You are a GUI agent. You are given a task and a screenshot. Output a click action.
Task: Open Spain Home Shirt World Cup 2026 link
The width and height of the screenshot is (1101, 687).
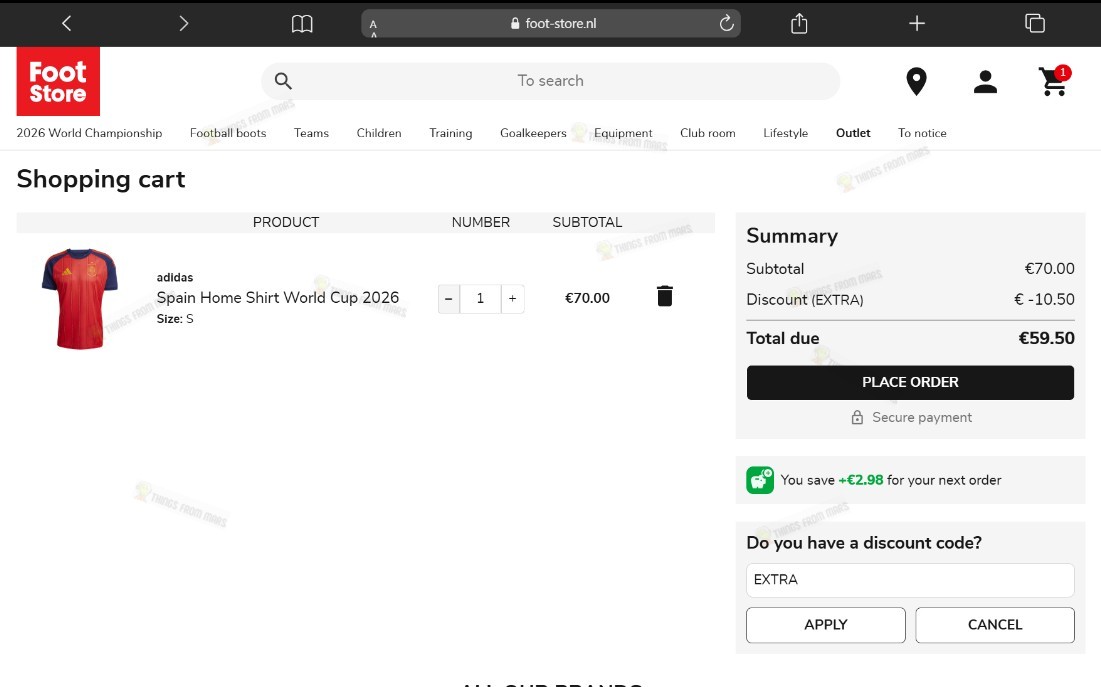click(277, 297)
